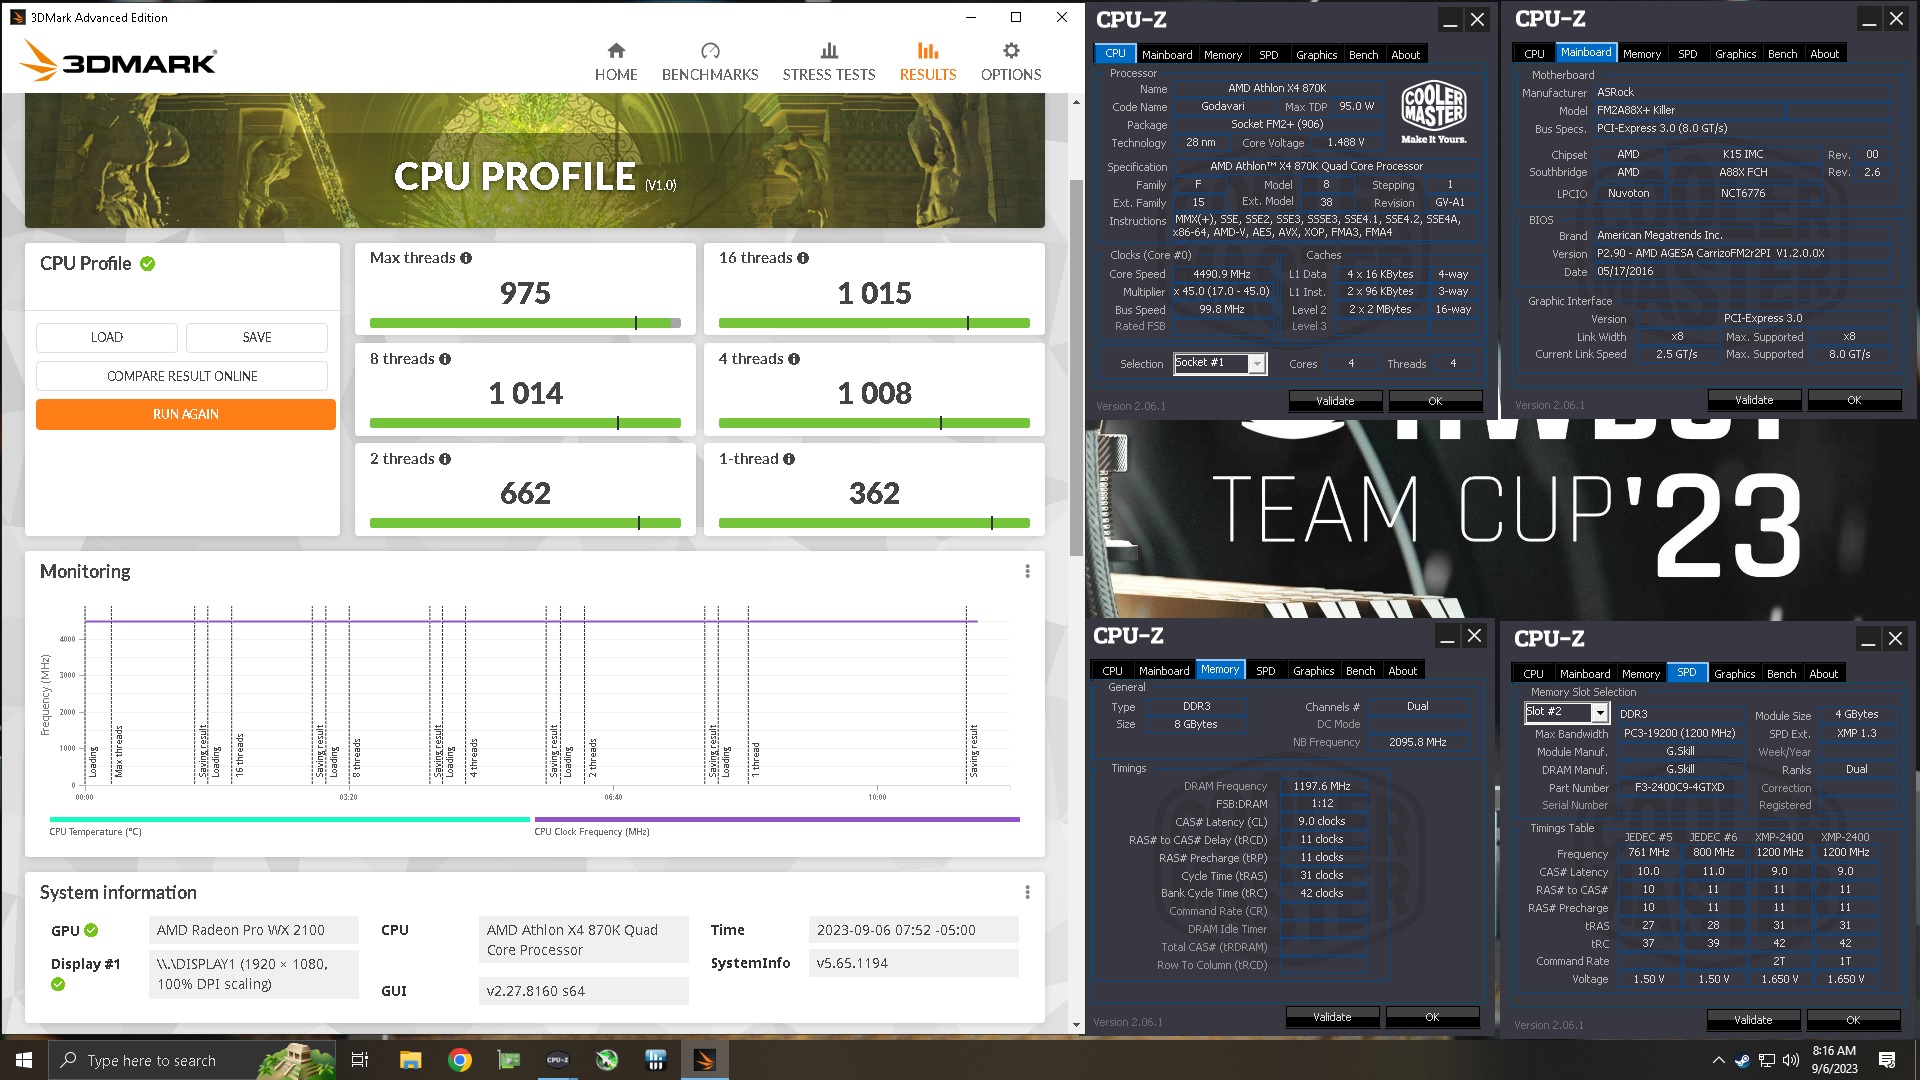The height and width of the screenshot is (1080, 1920).
Task: Open network status tray icon
Action: tap(1767, 1060)
